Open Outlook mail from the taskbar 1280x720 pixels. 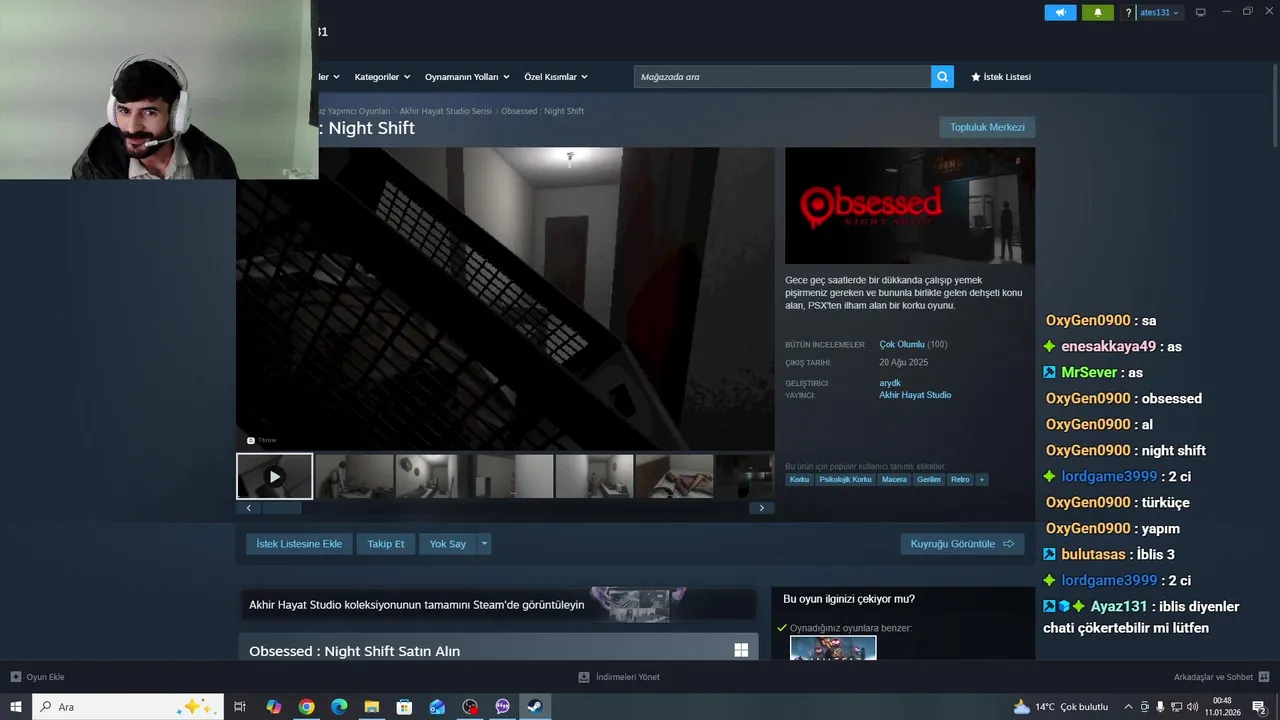(x=437, y=707)
